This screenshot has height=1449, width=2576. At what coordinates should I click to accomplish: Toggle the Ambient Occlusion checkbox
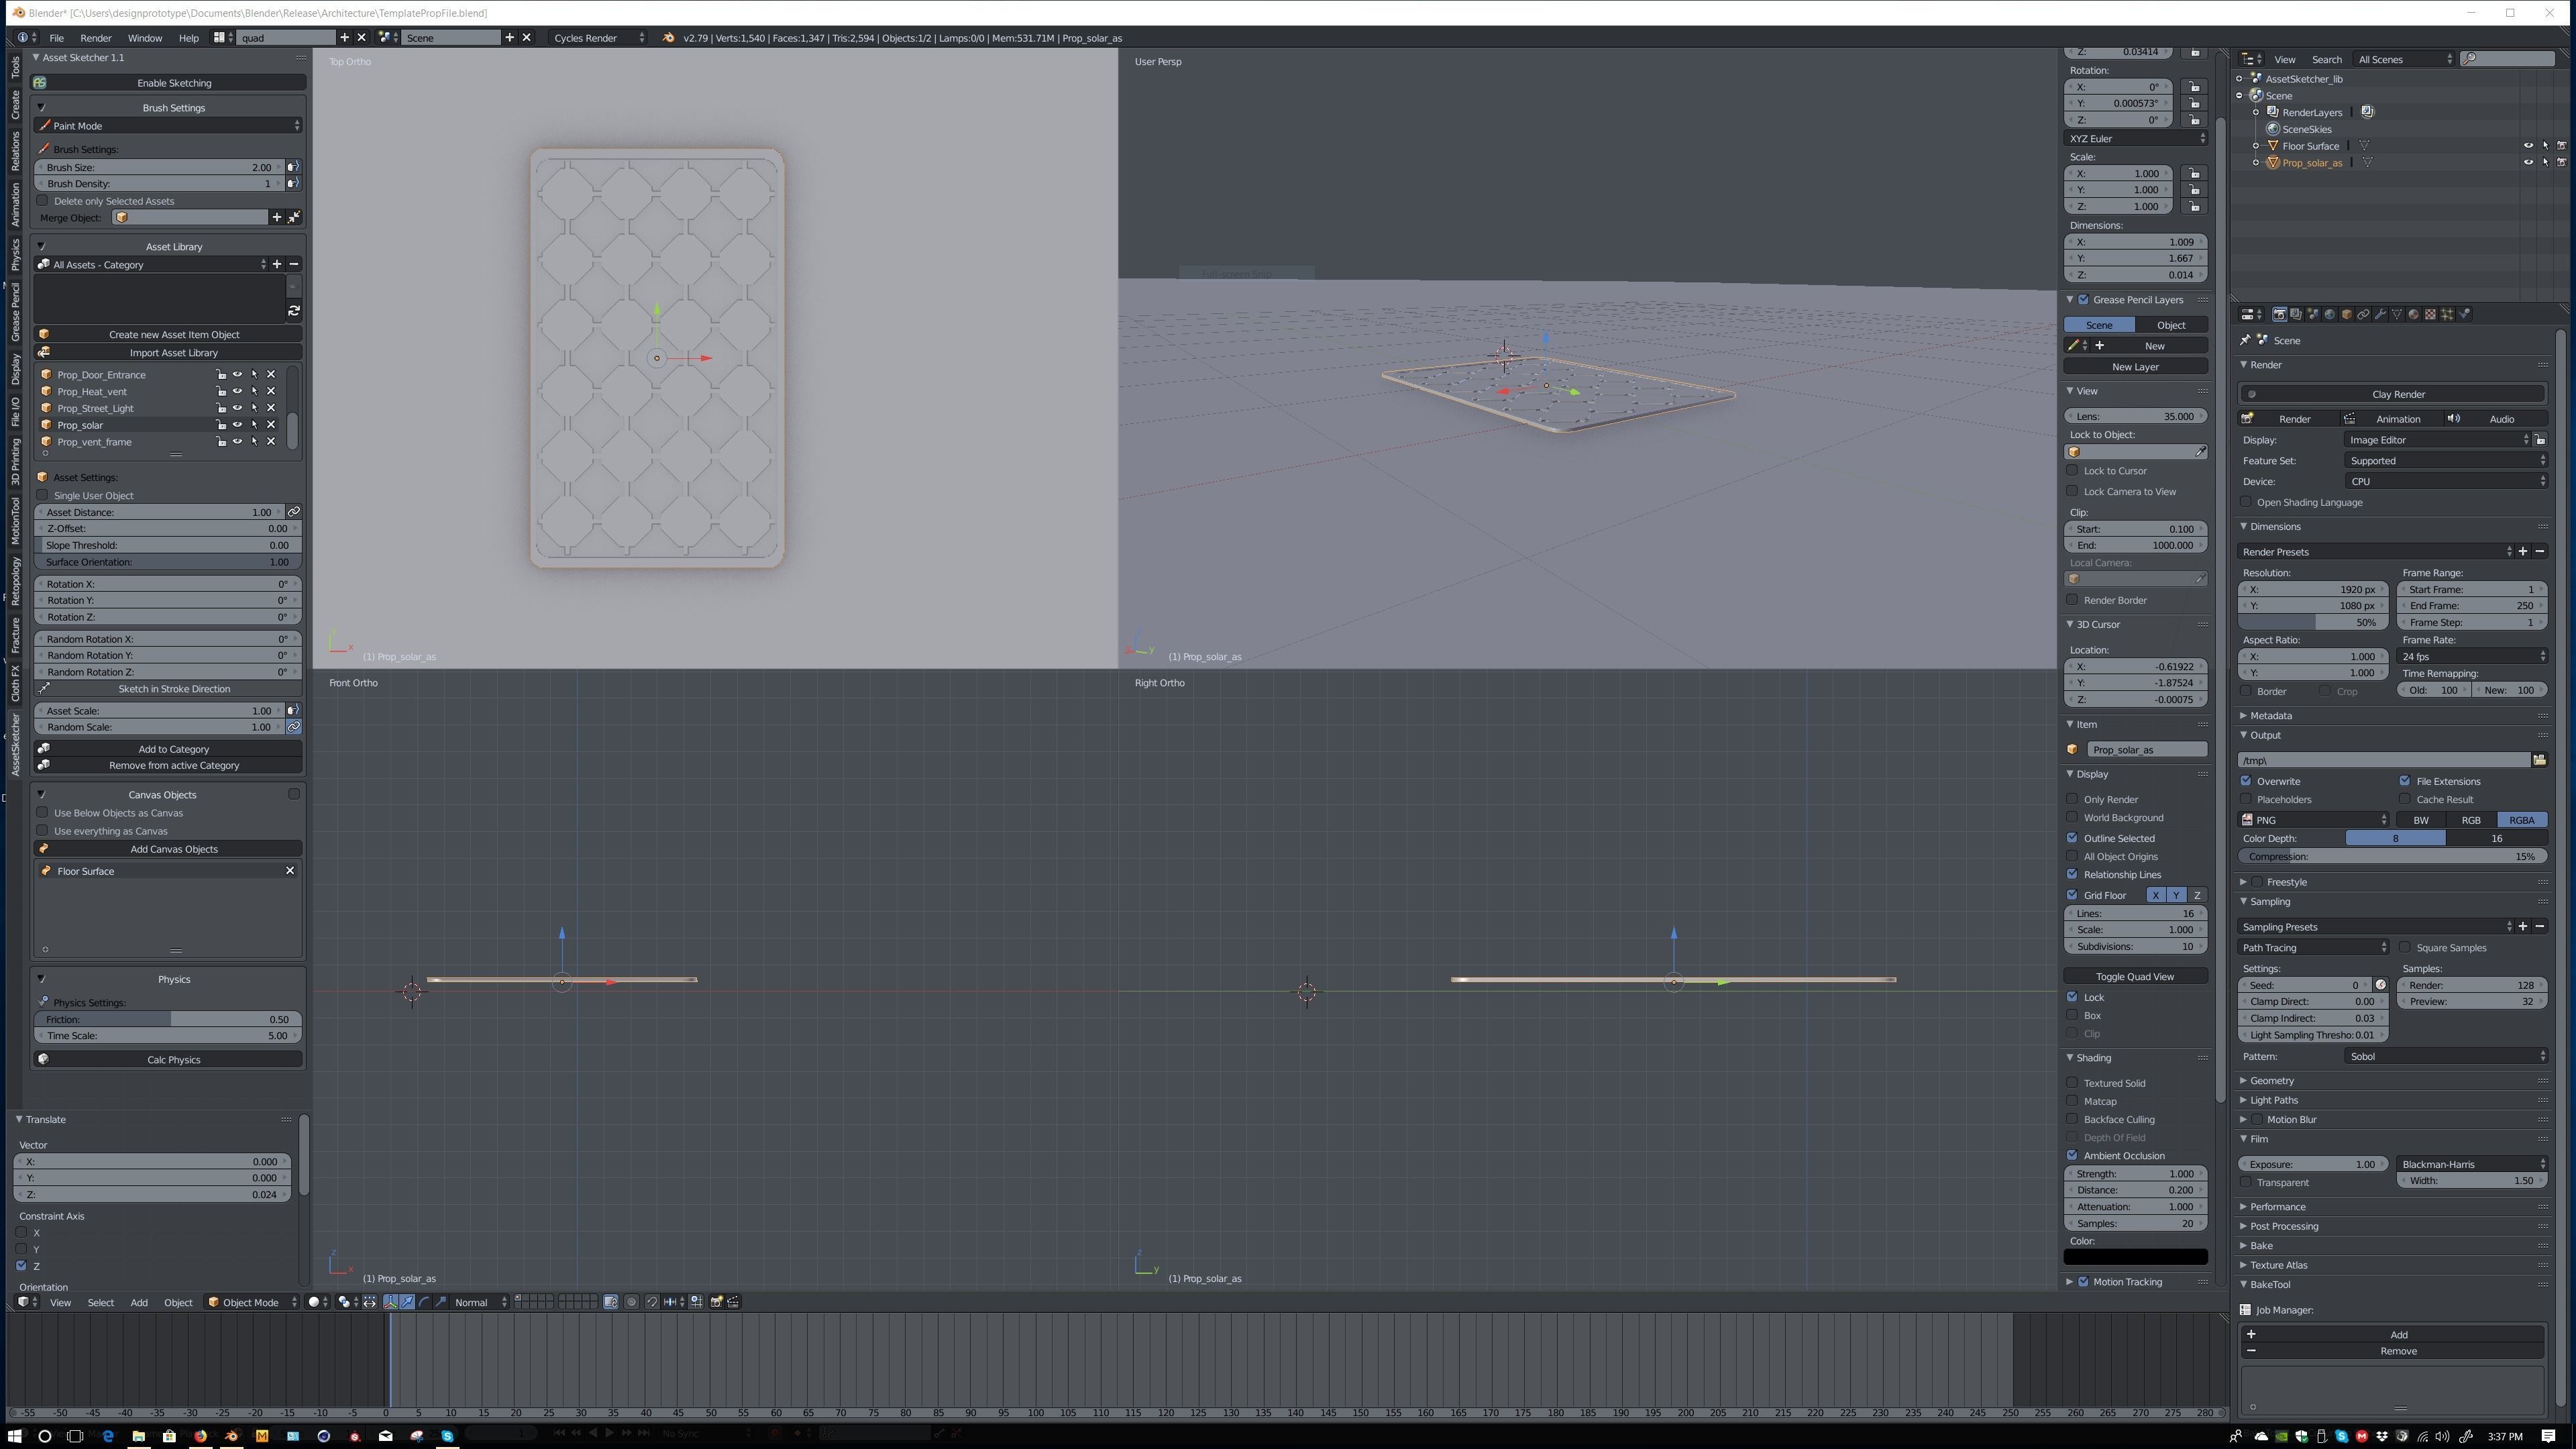click(x=2073, y=1155)
